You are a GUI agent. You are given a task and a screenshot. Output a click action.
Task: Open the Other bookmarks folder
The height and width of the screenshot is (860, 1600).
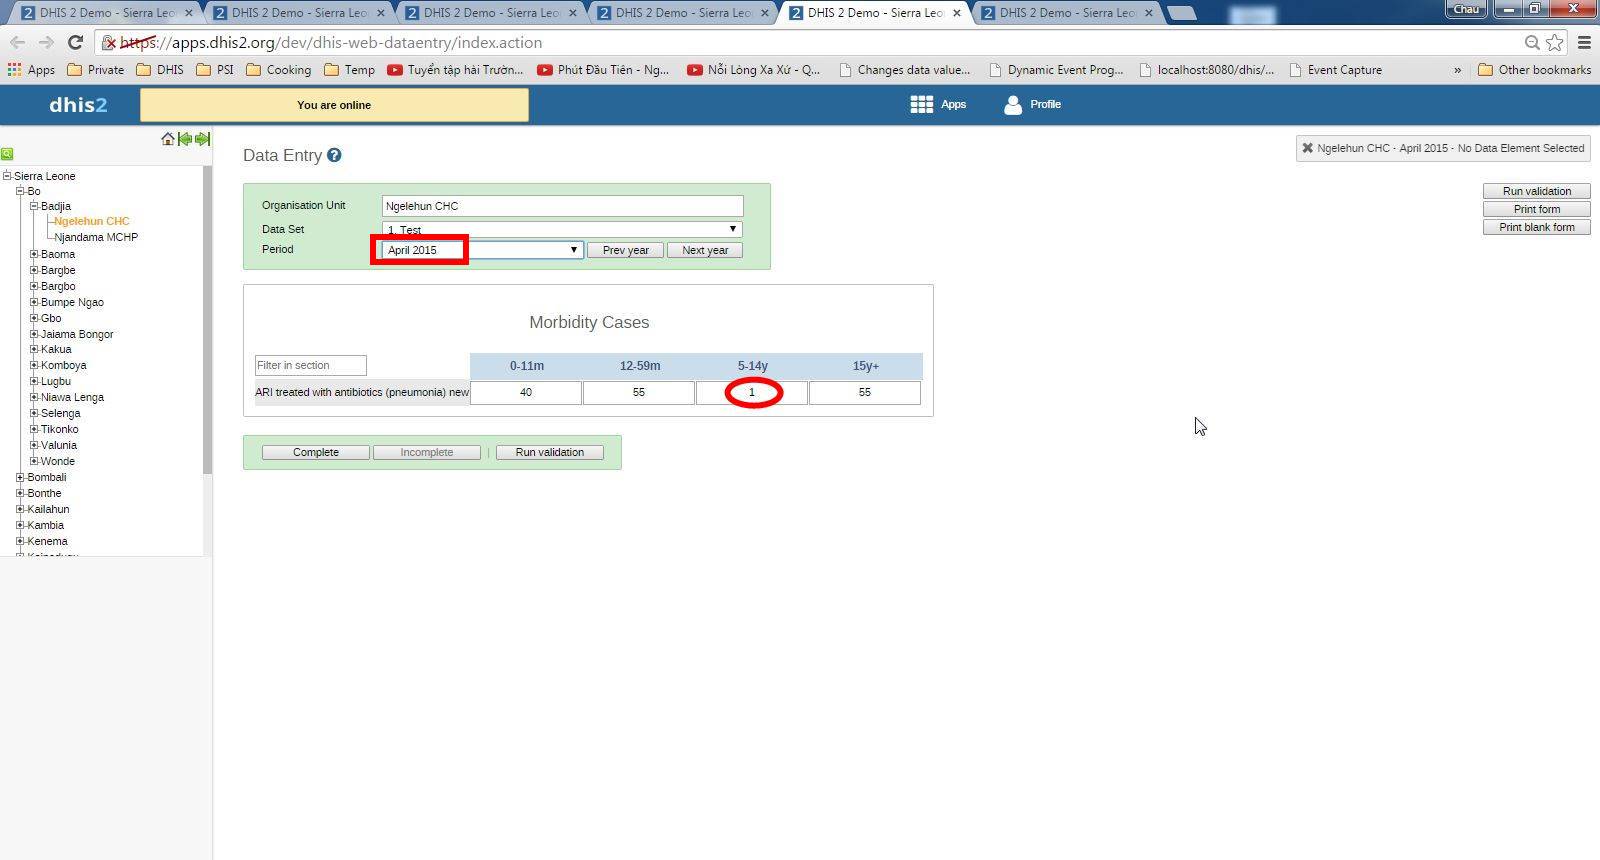[1534, 70]
